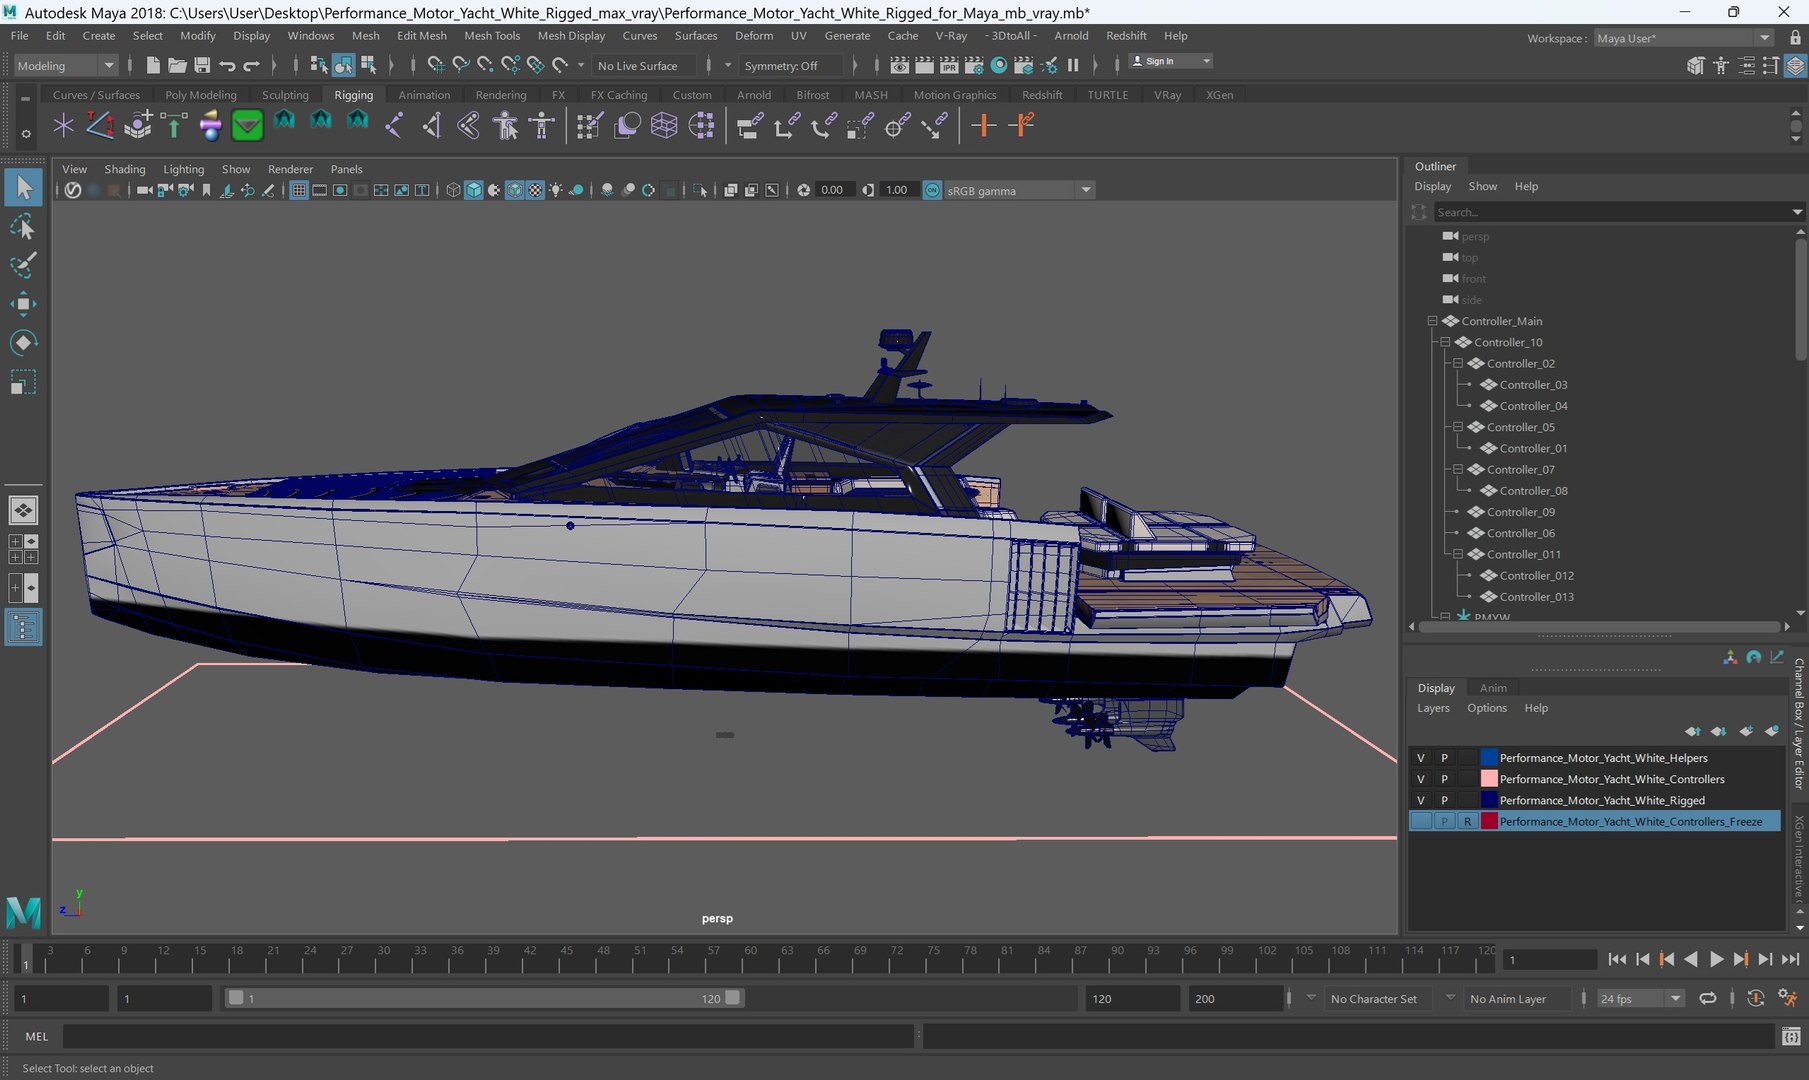Click the Outliner search field
This screenshot has height=1080, width=1809.
1612,212
